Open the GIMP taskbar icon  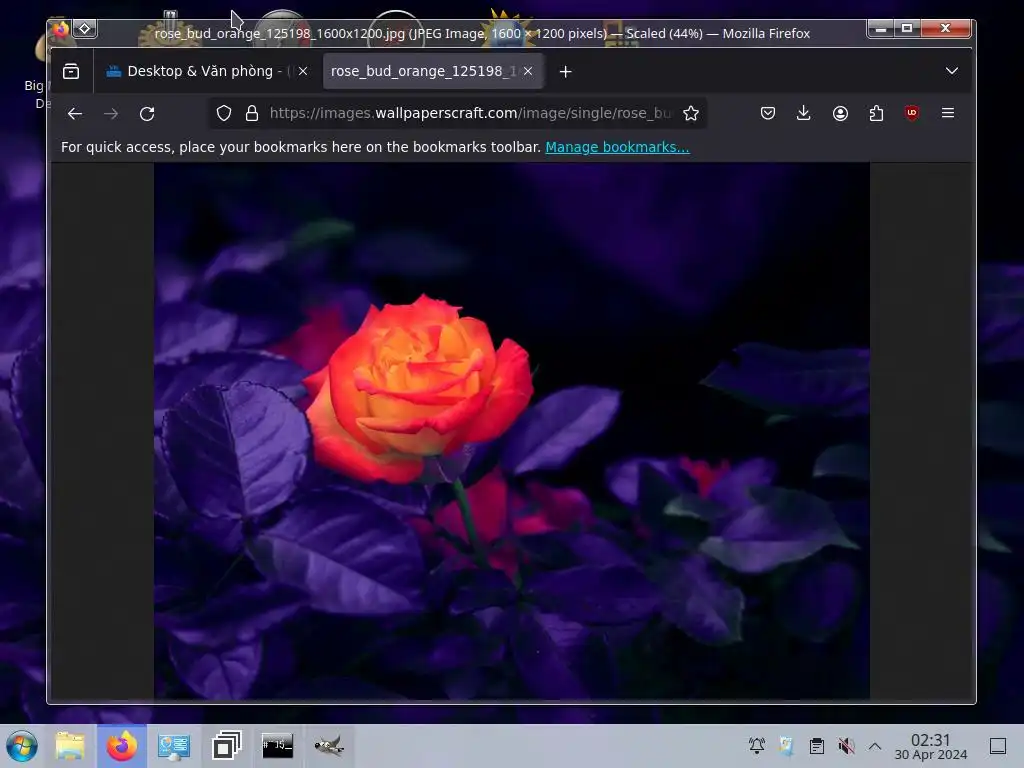[x=329, y=746]
